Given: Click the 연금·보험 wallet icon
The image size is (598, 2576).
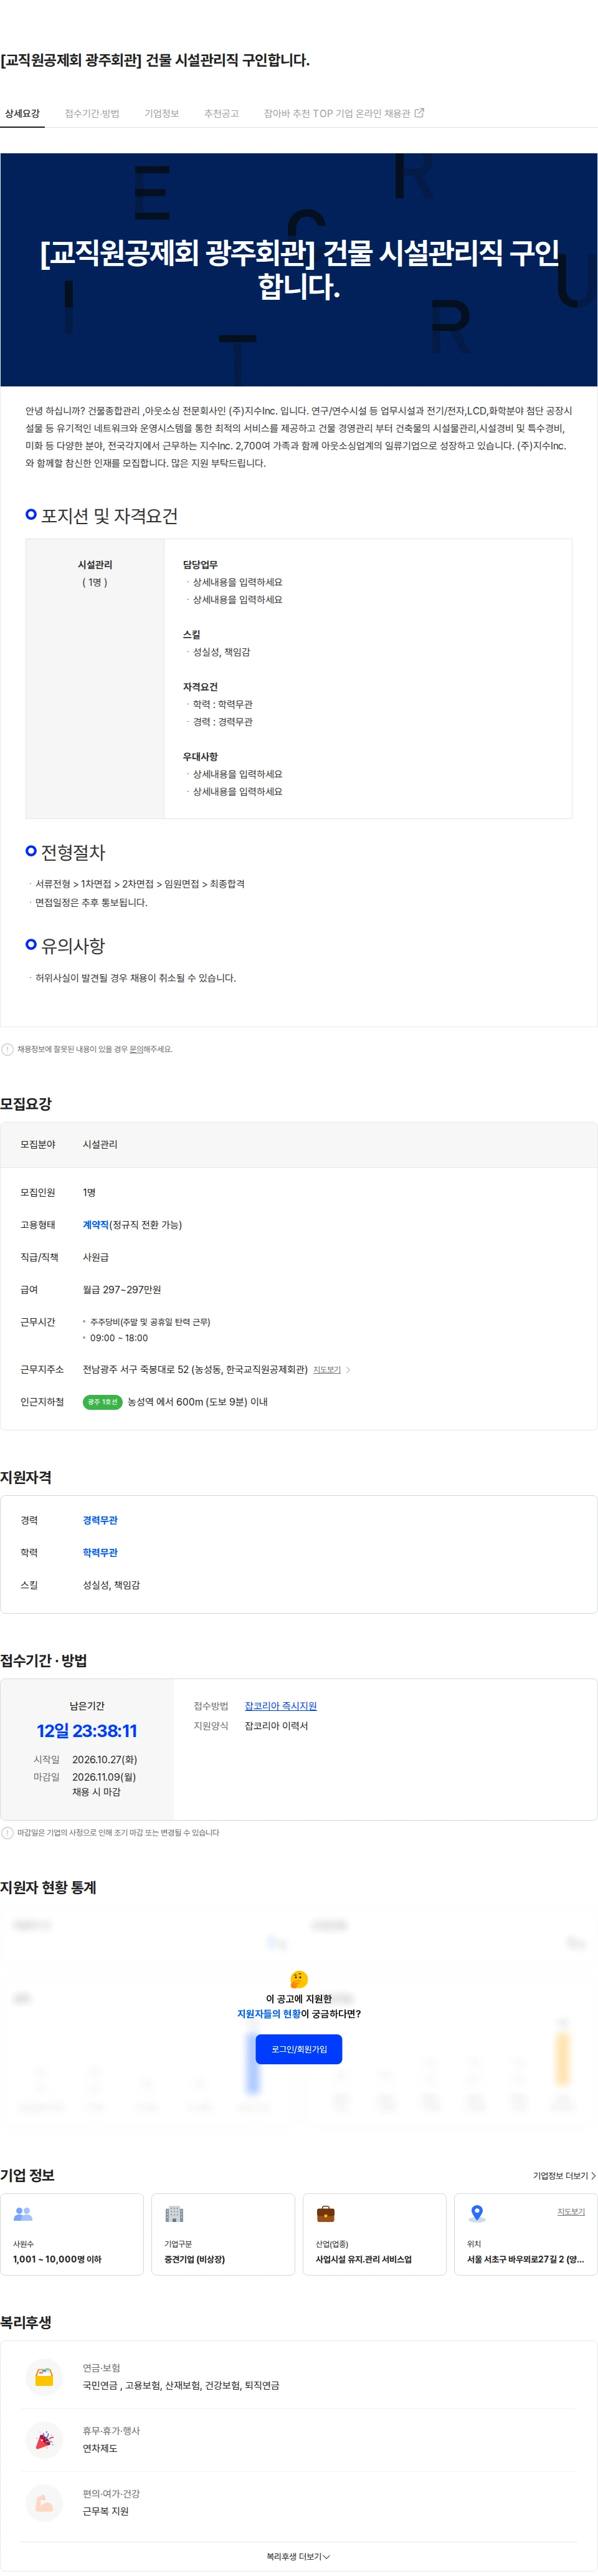Looking at the screenshot, I should click(44, 2377).
